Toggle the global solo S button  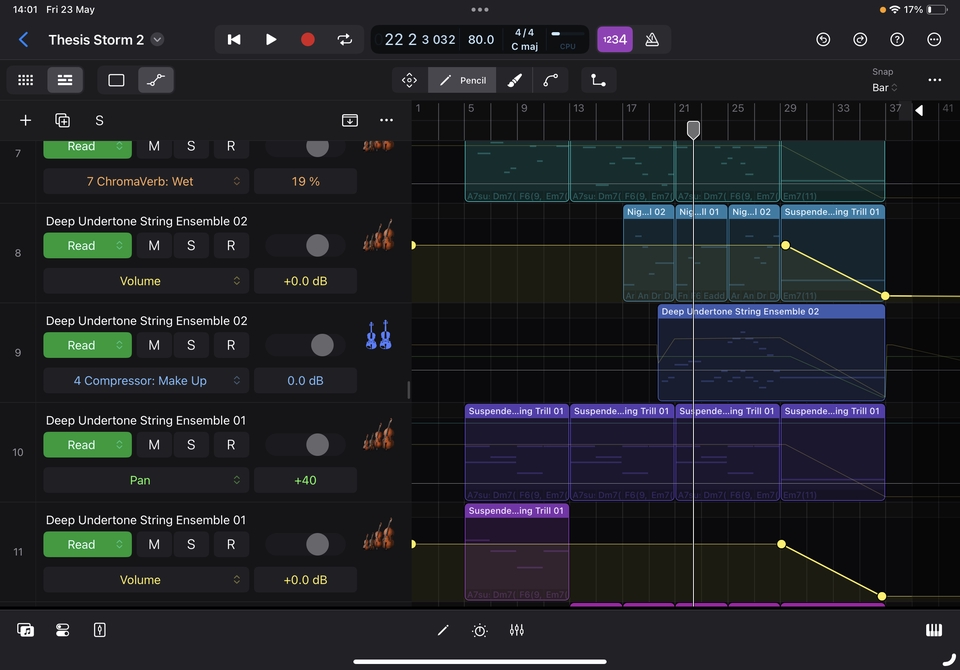pos(99,120)
